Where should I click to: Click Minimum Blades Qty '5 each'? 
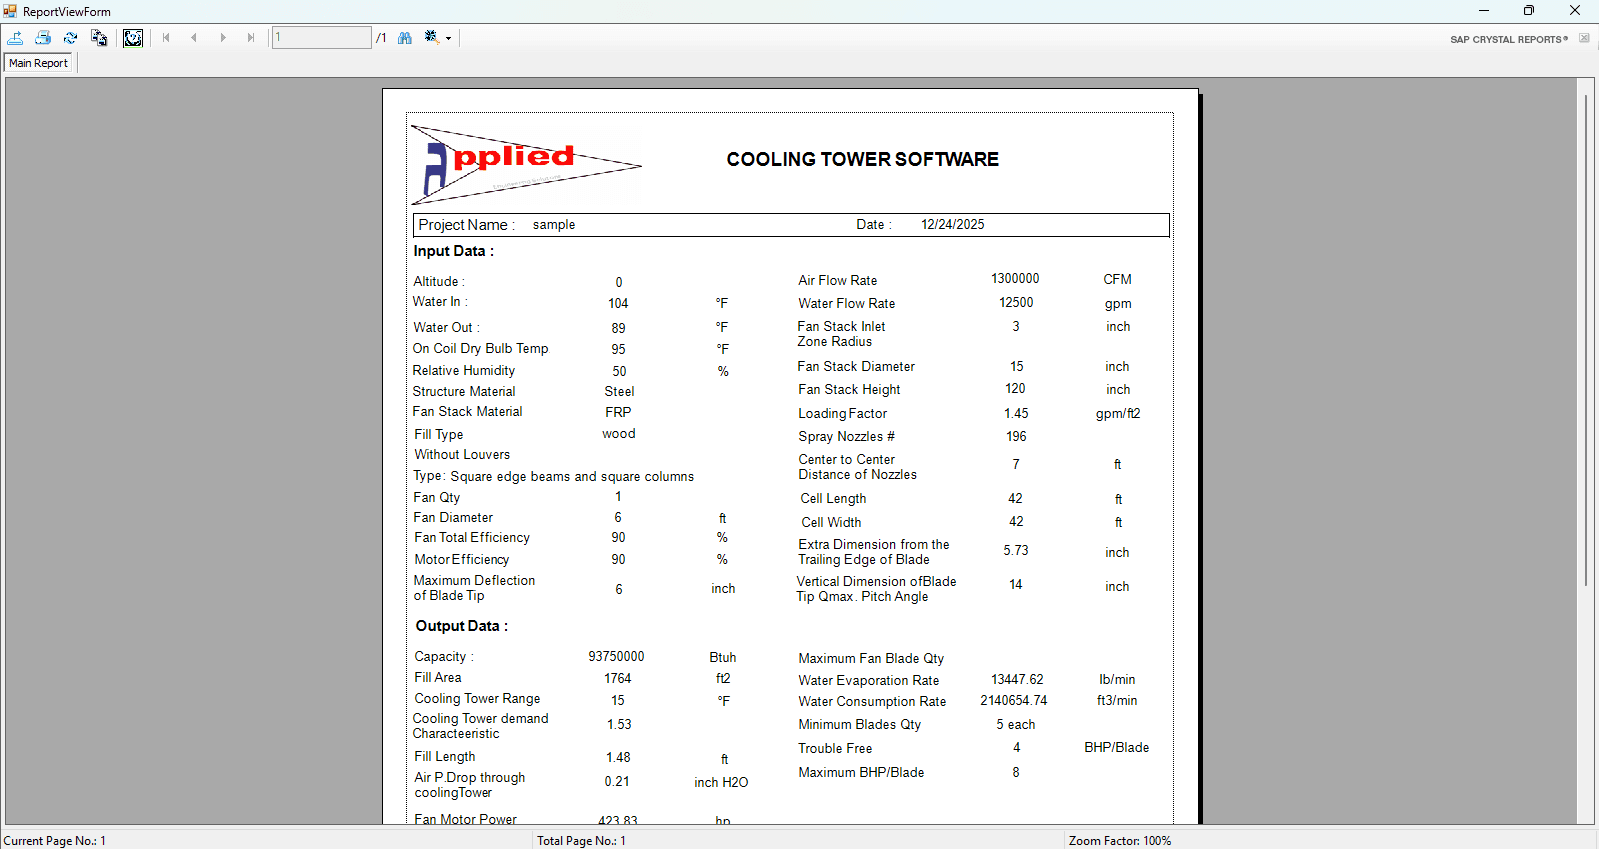point(1016,725)
